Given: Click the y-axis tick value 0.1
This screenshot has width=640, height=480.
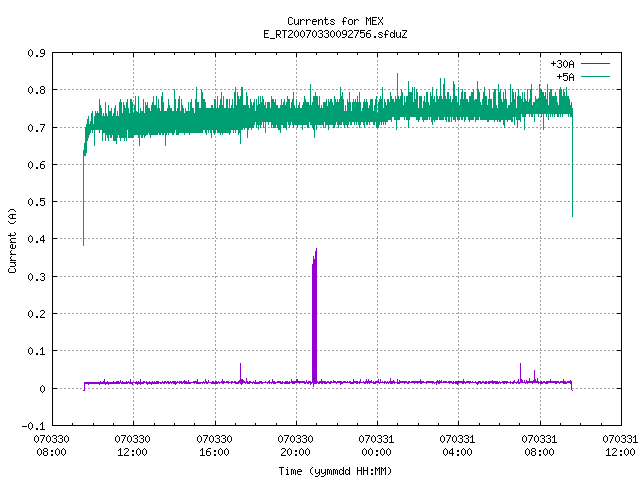Looking at the screenshot, I should coord(36,351).
